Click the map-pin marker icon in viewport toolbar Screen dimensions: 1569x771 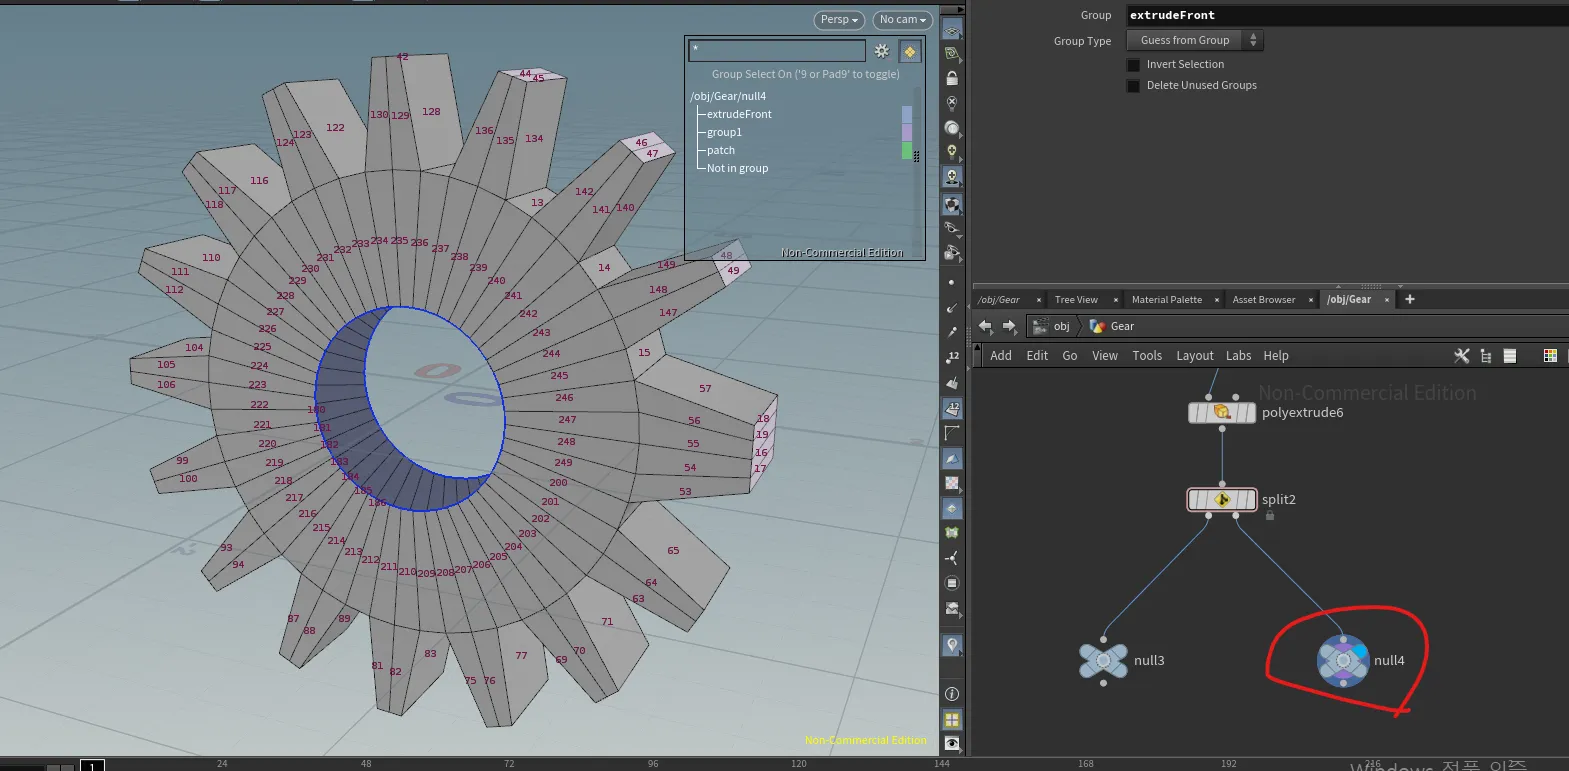coord(952,645)
